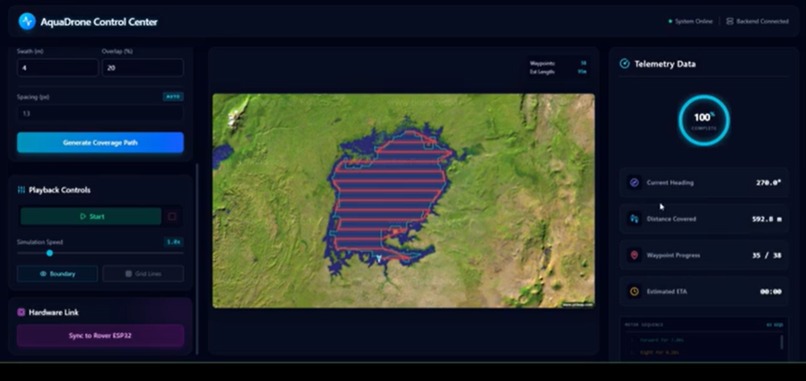
Task: Click the Estimated ETA clock icon
Action: click(x=634, y=292)
